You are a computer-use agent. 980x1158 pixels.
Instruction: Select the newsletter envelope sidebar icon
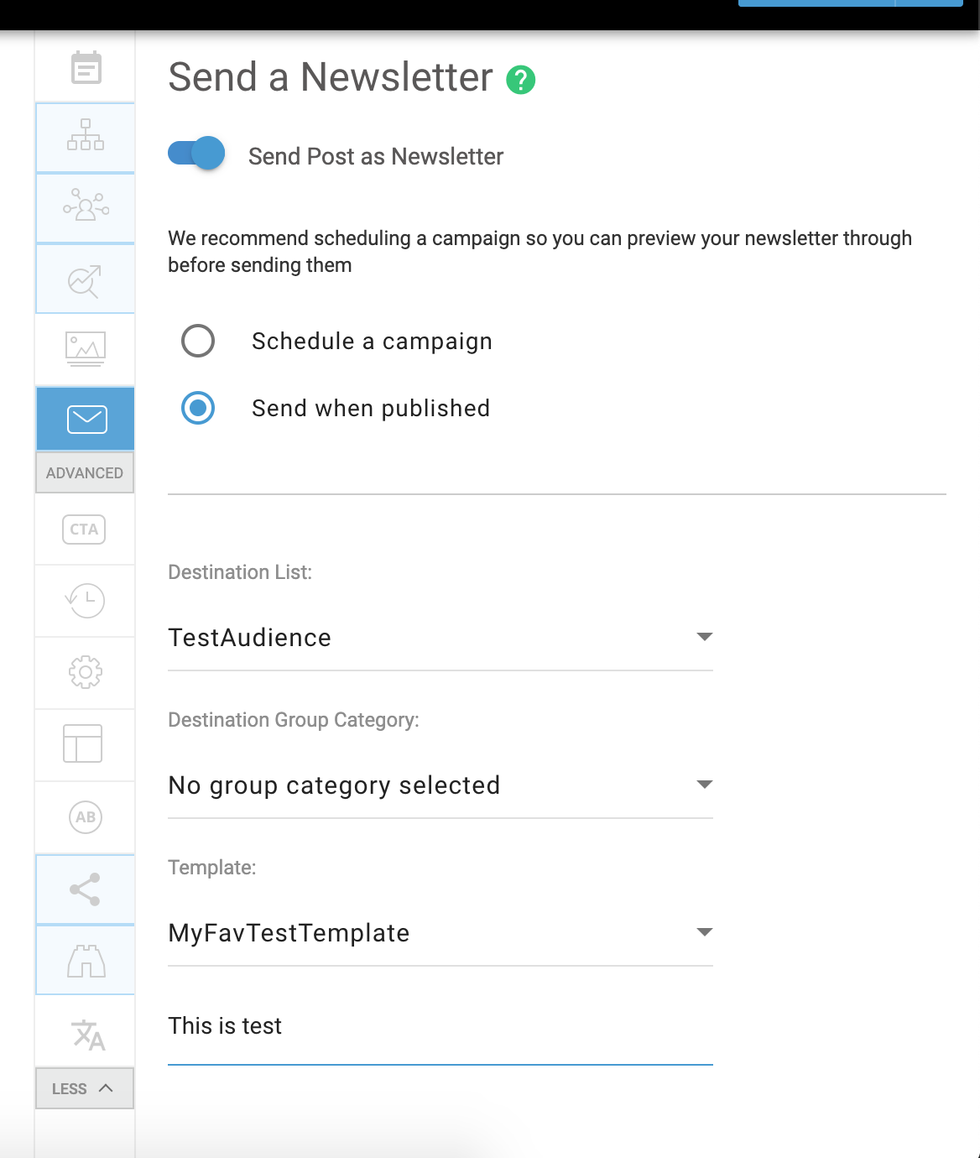tap(86, 419)
